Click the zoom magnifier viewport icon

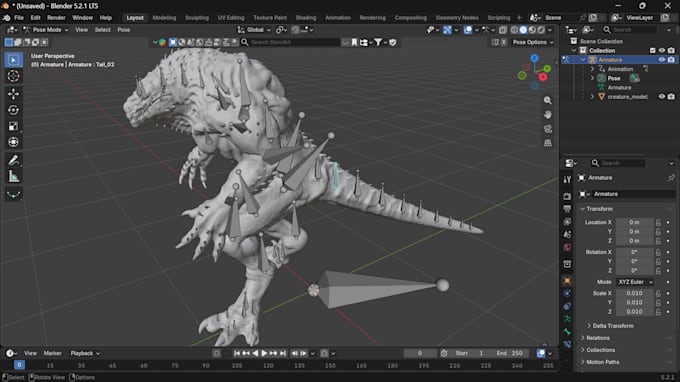tap(548, 100)
